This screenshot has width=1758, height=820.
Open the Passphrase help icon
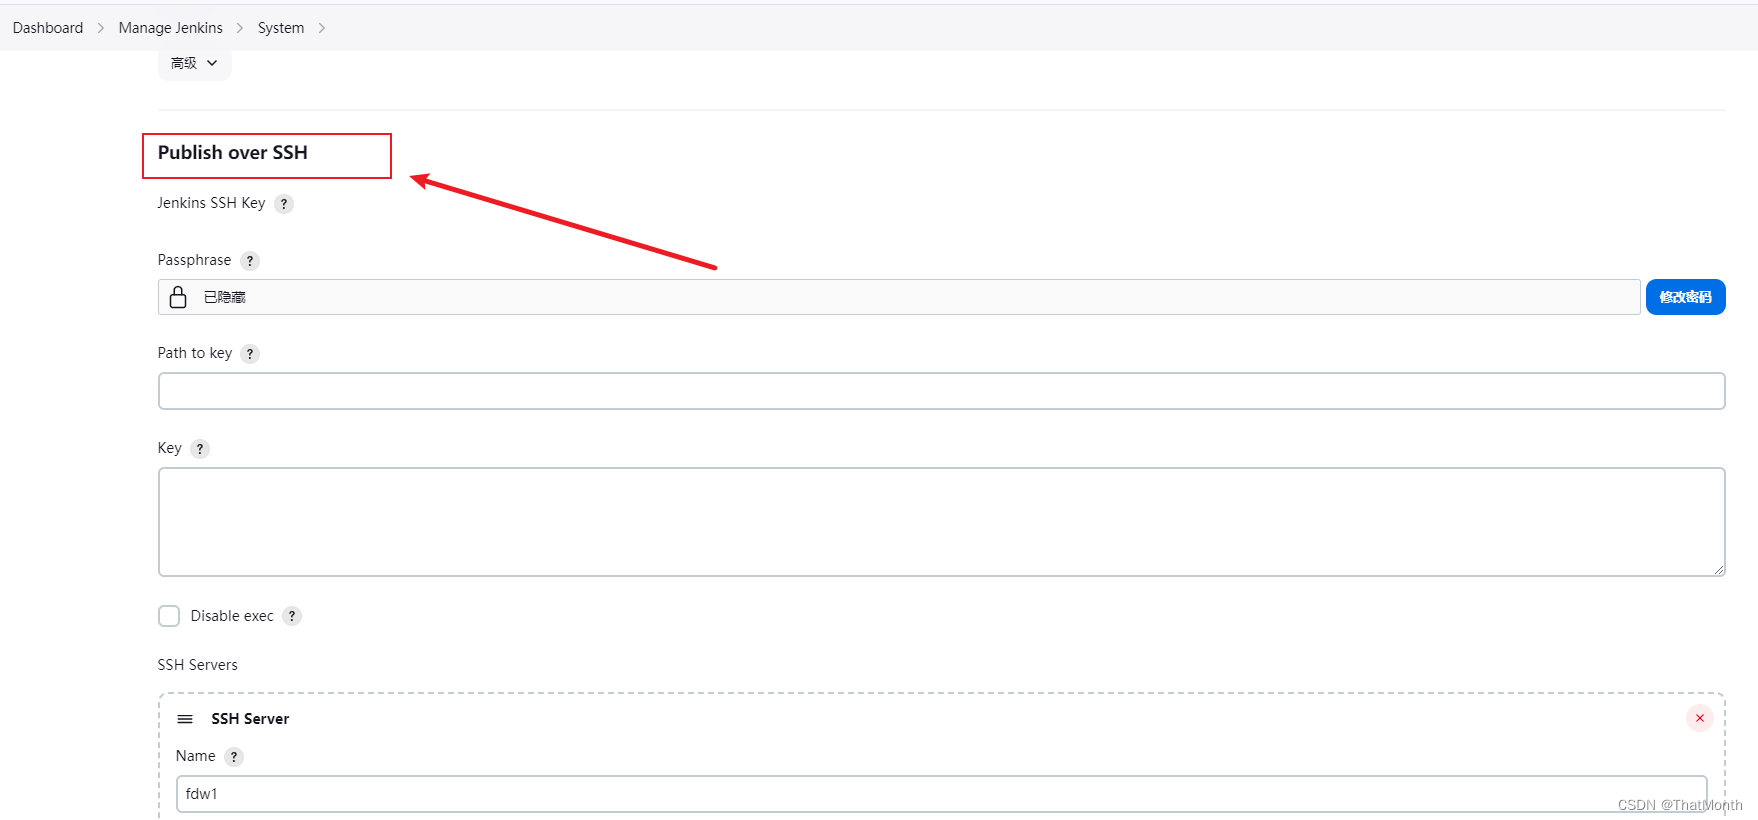click(x=249, y=260)
